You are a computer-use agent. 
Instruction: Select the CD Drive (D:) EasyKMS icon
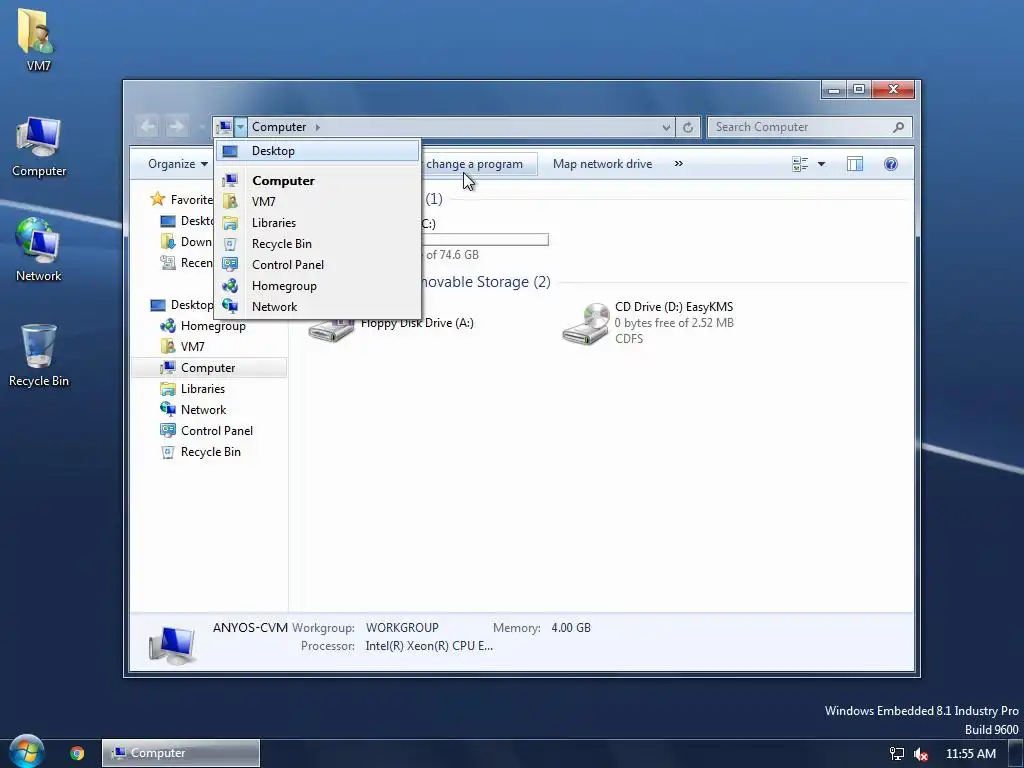coord(586,323)
